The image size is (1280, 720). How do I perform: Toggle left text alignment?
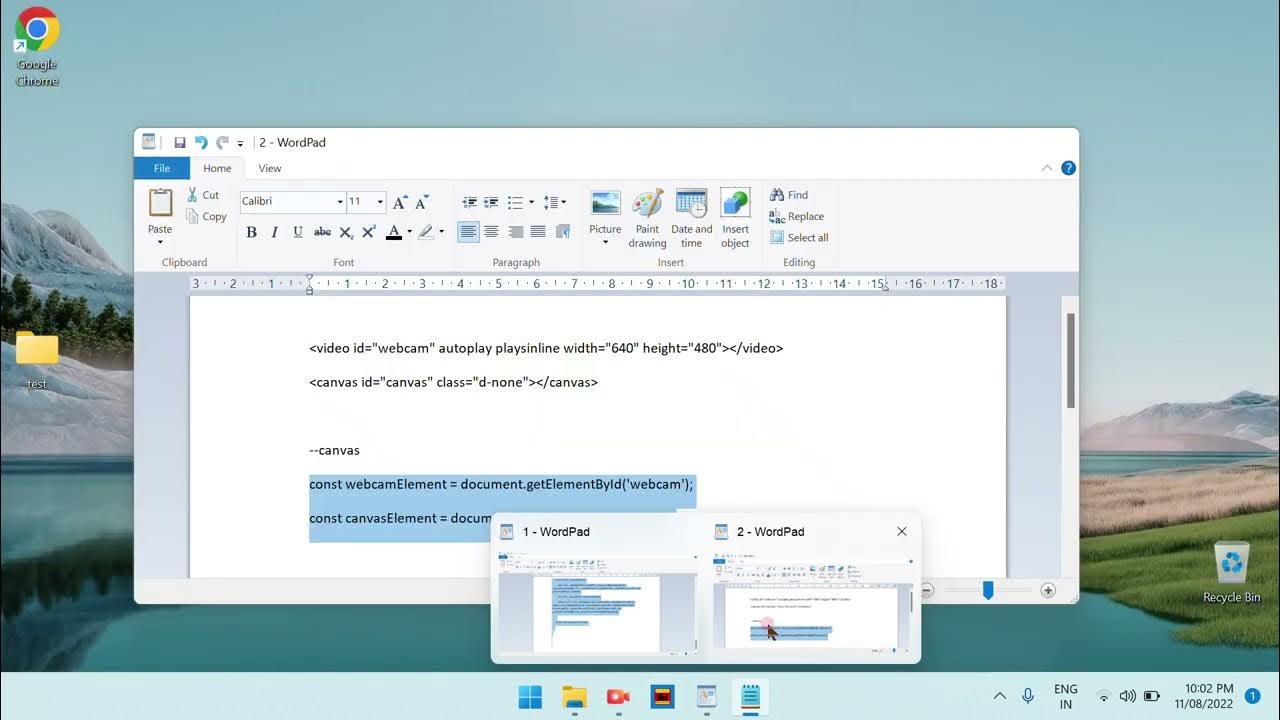(468, 232)
